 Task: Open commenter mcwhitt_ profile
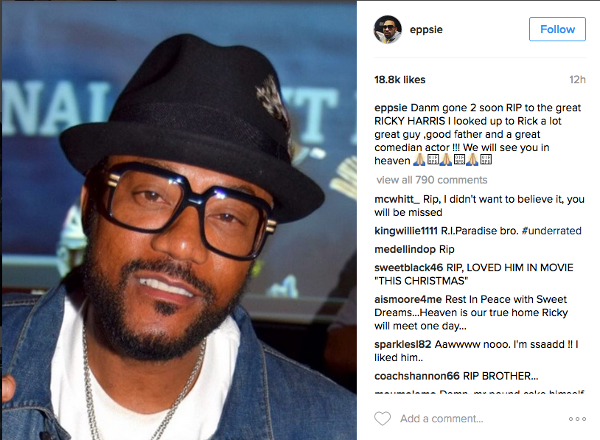(x=397, y=199)
